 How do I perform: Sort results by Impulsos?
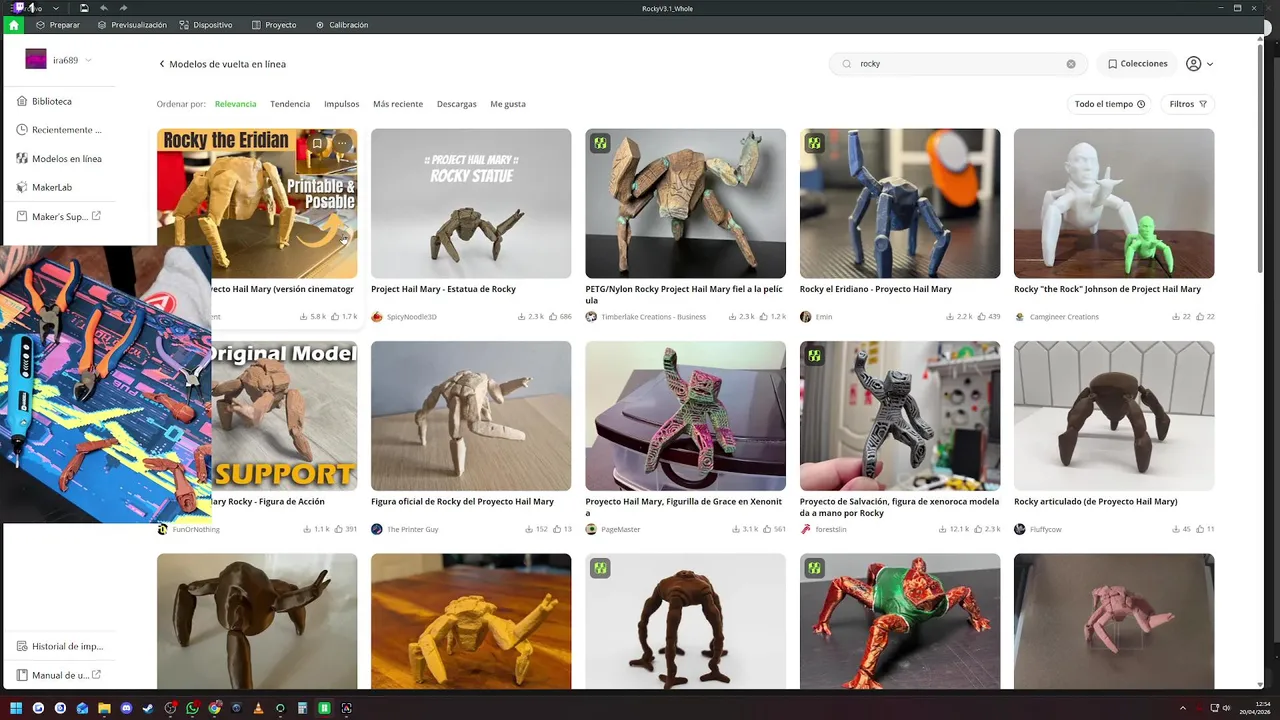click(x=342, y=104)
